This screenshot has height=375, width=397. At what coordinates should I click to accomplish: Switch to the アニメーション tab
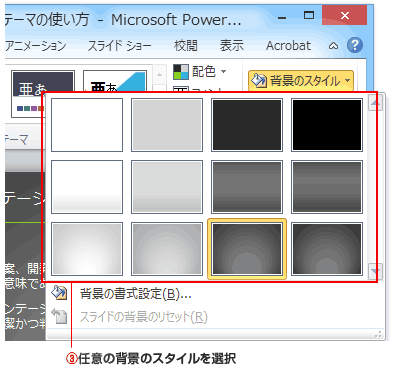[36, 46]
